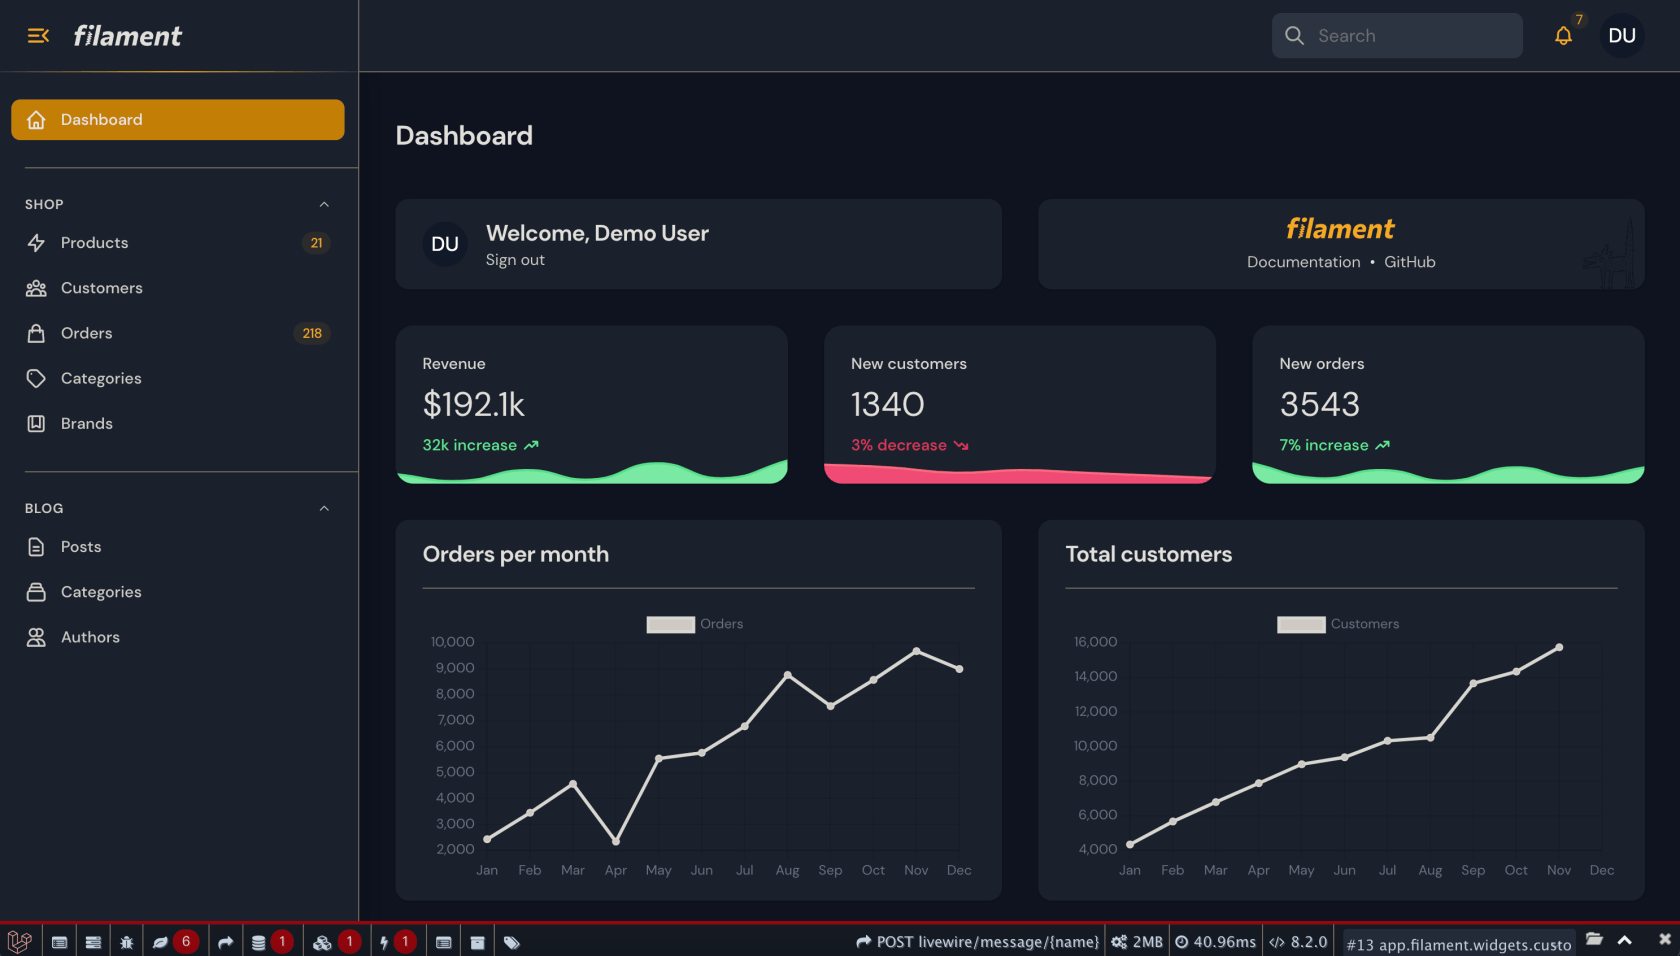Click the Revenue value $192.1k

473,404
